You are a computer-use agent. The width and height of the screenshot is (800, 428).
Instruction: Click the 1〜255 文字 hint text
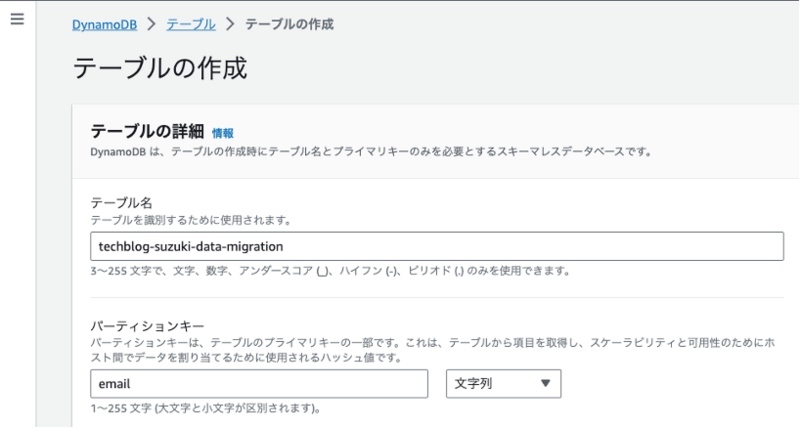point(206,408)
